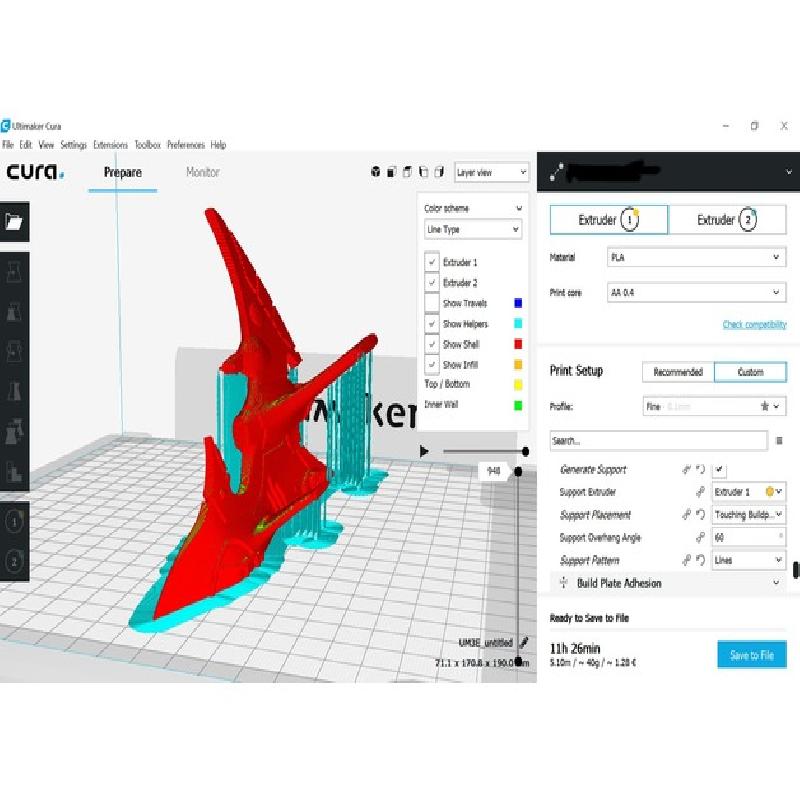Screen dimensions: 800x800
Task: Open the Support Pattern Lines dropdown
Action: [748, 560]
